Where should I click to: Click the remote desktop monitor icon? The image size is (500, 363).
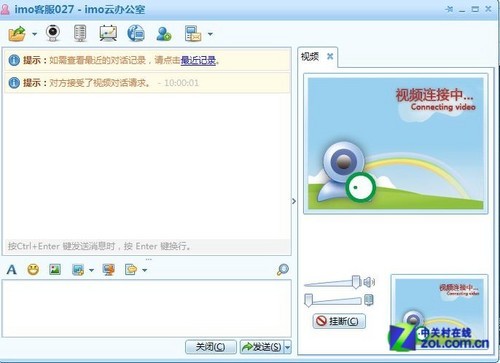(109, 269)
